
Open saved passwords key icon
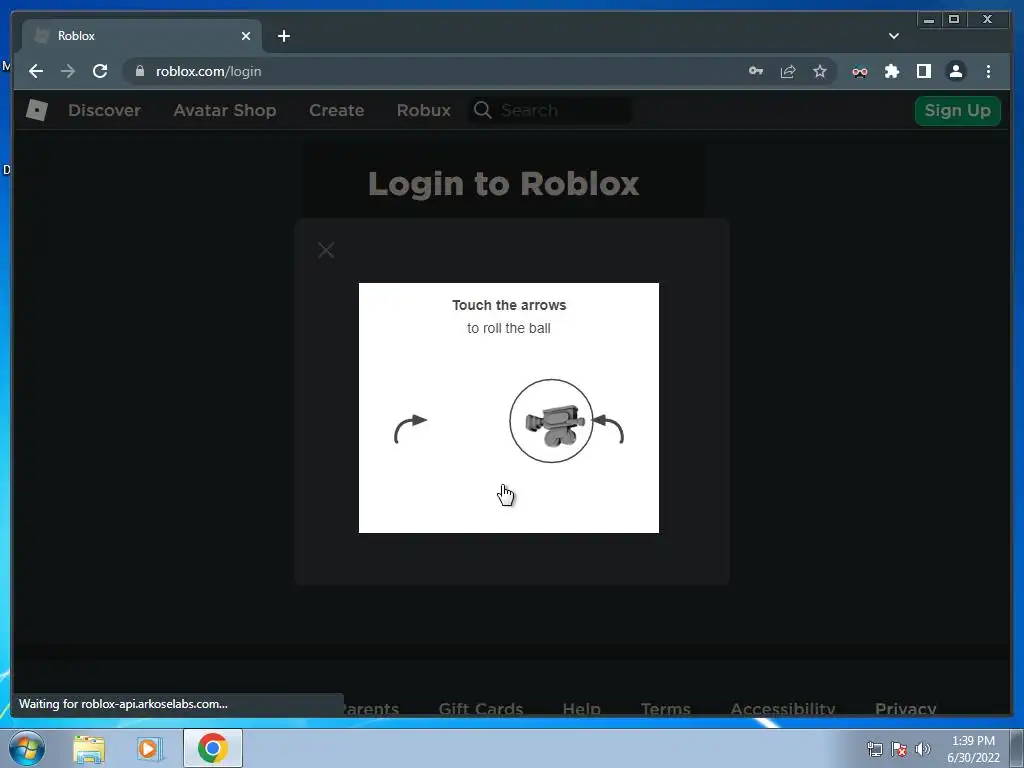pos(756,71)
